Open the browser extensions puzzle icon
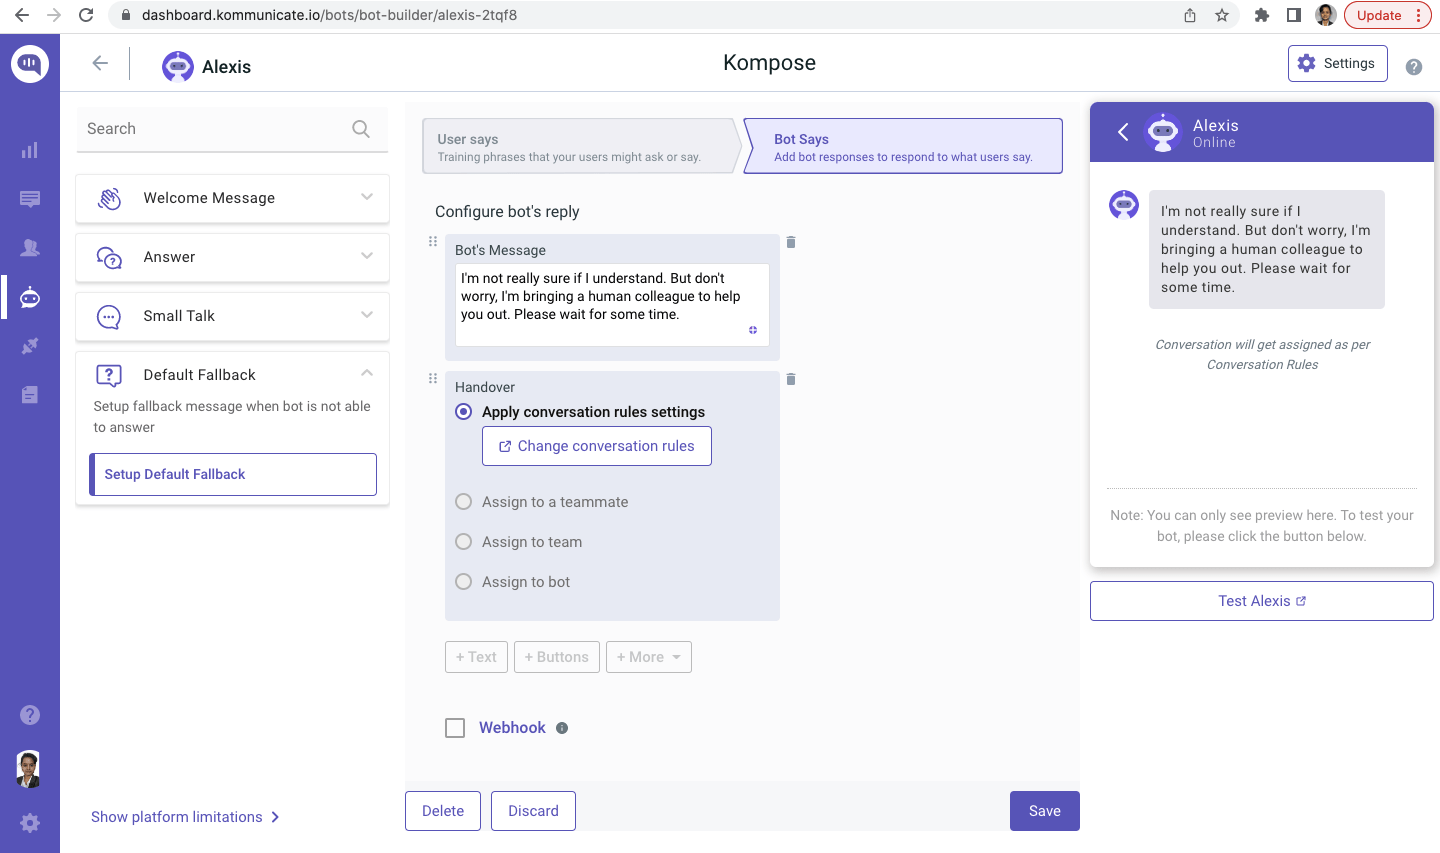Screen dimensions: 1440x853 click(1262, 15)
